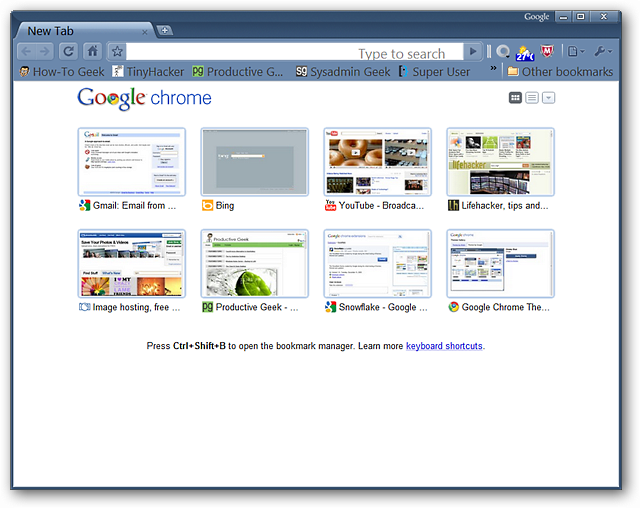Viewport: 640px width, 508px height.
Task: Follow the keyboard shortcuts link
Action: click(444, 346)
